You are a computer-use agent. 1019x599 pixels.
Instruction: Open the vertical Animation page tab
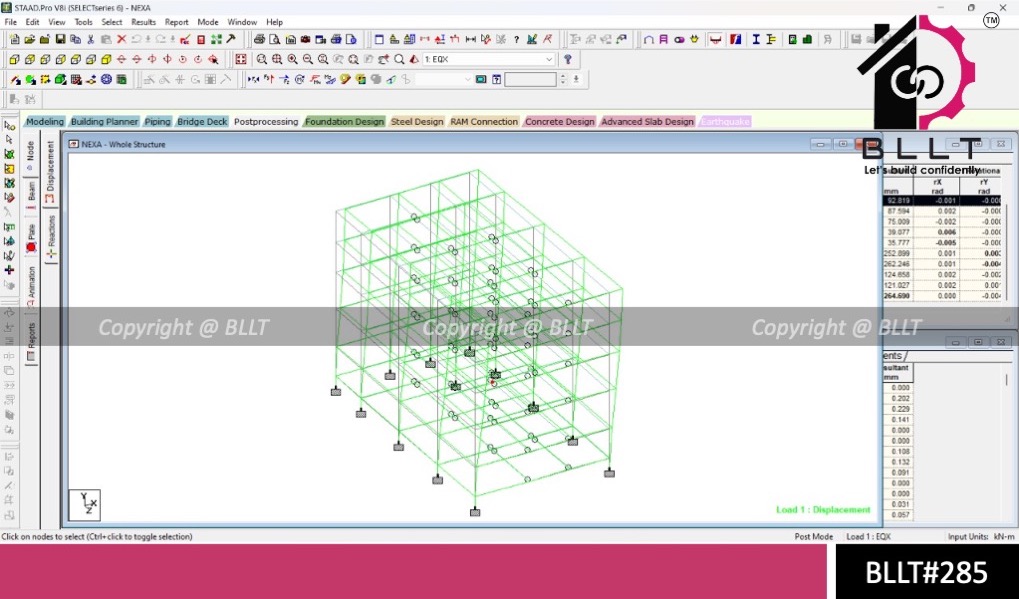point(31,286)
